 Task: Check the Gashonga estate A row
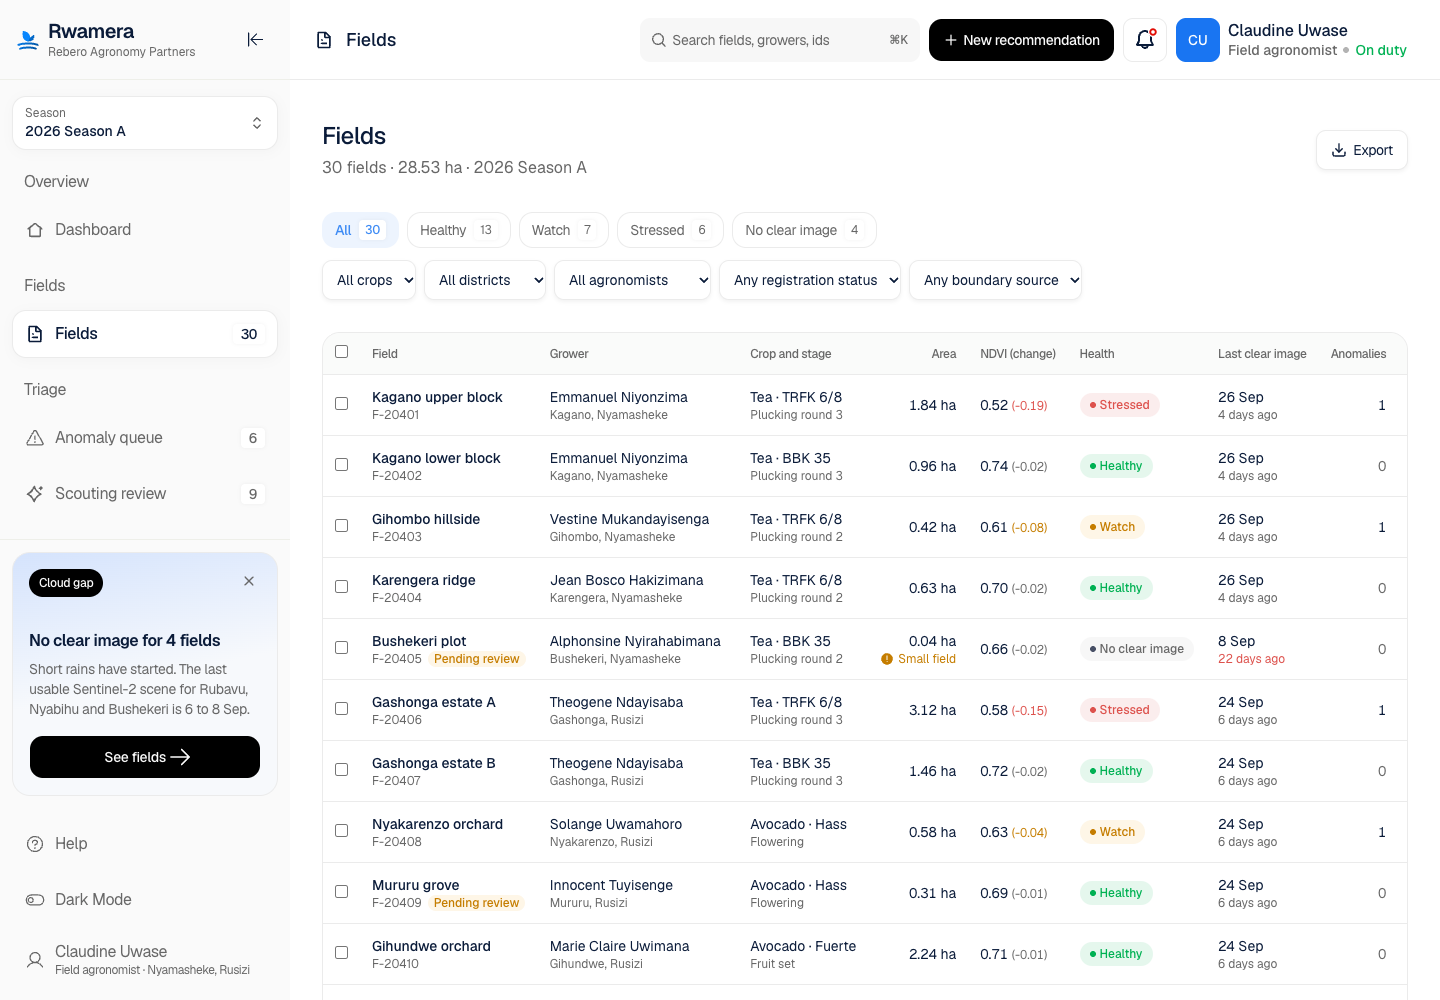pyautogui.click(x=342, y=709)
